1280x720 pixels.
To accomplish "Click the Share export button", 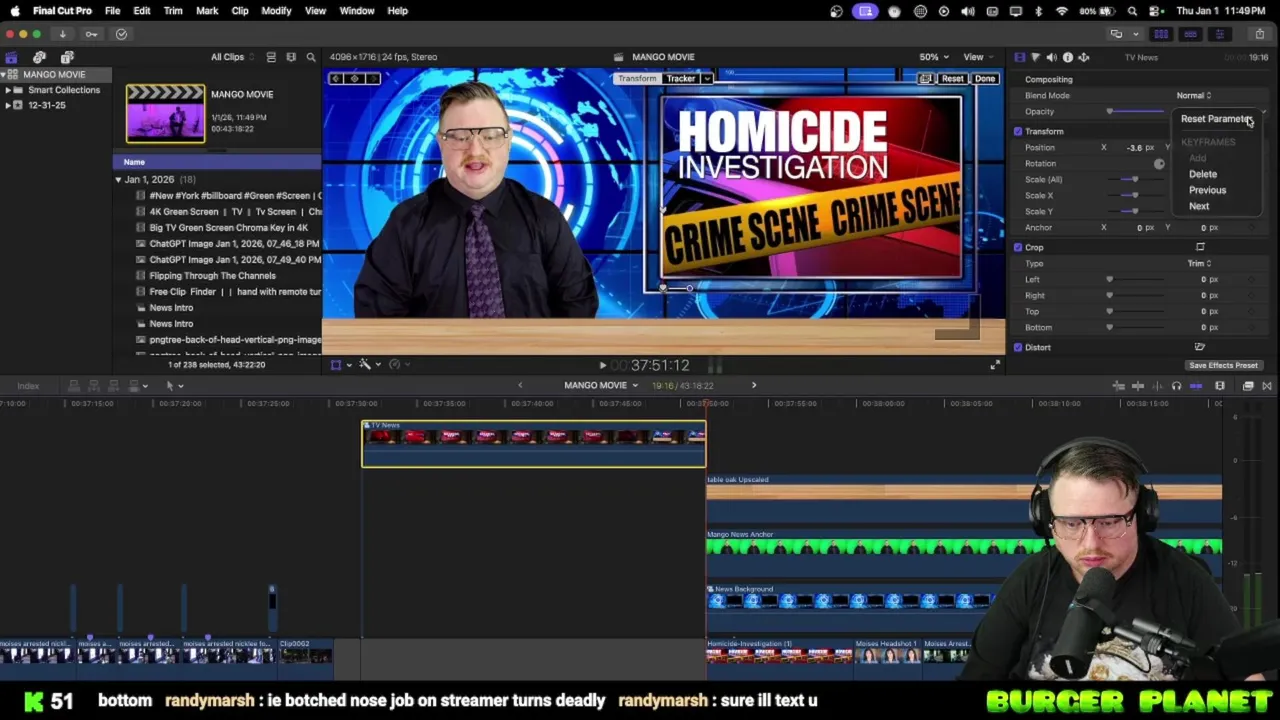I will (x=1260, y=34).
